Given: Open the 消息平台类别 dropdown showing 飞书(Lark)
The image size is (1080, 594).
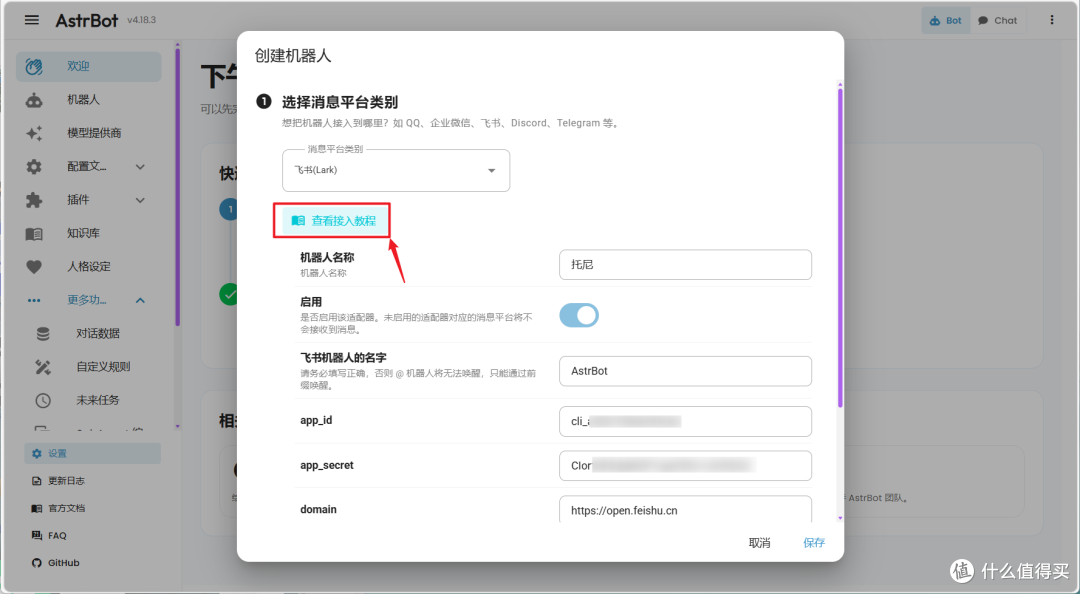Looking at the screenshot, I should [396, 170].
